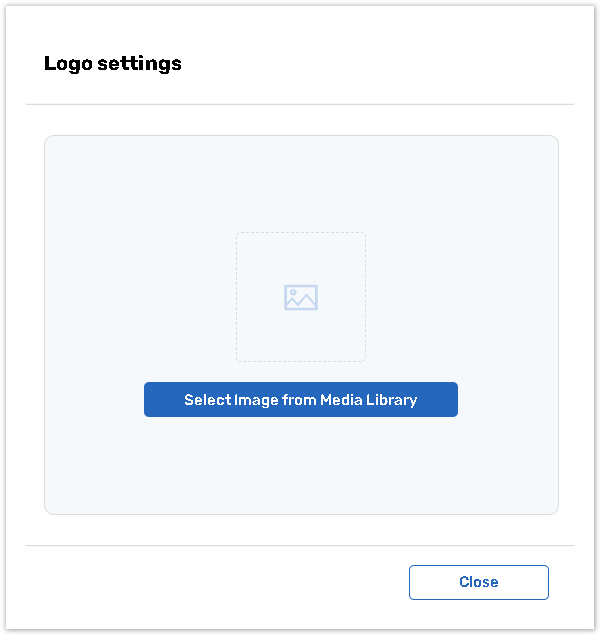The image size is (600, 635).
Task: Tap the landscape photo icon
Action: (x=301, y=297)
